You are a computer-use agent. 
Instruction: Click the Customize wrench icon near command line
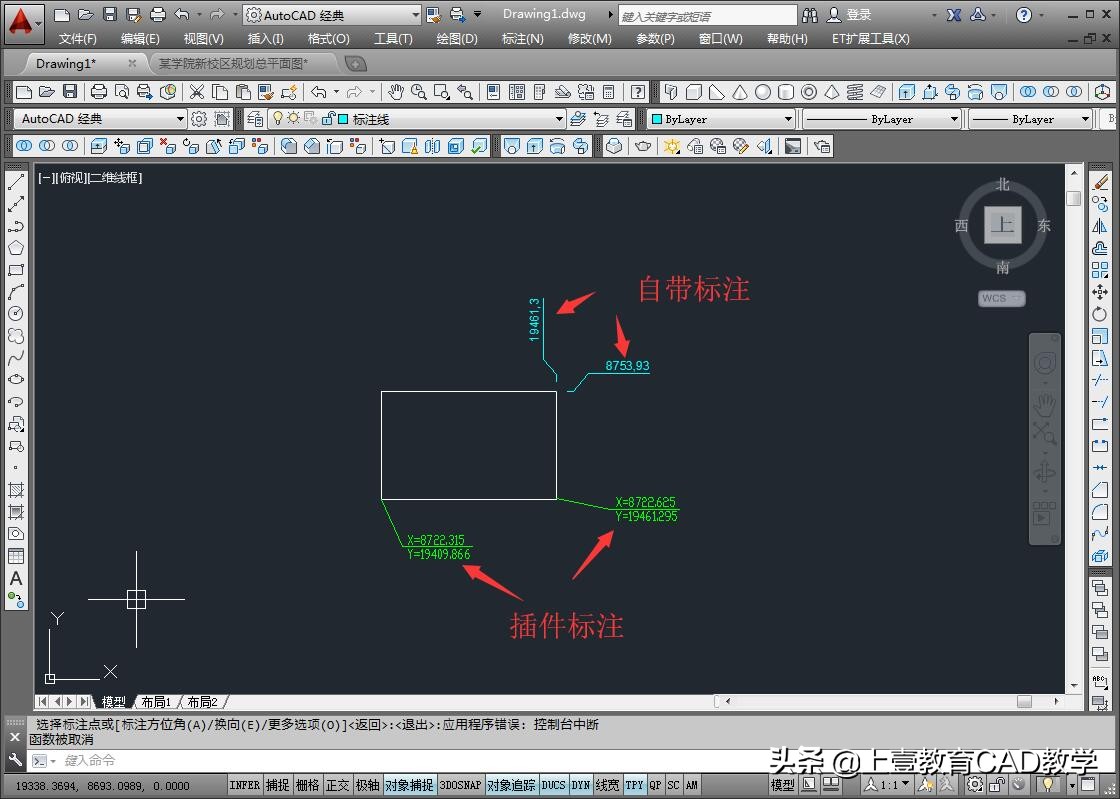point(15,760)
